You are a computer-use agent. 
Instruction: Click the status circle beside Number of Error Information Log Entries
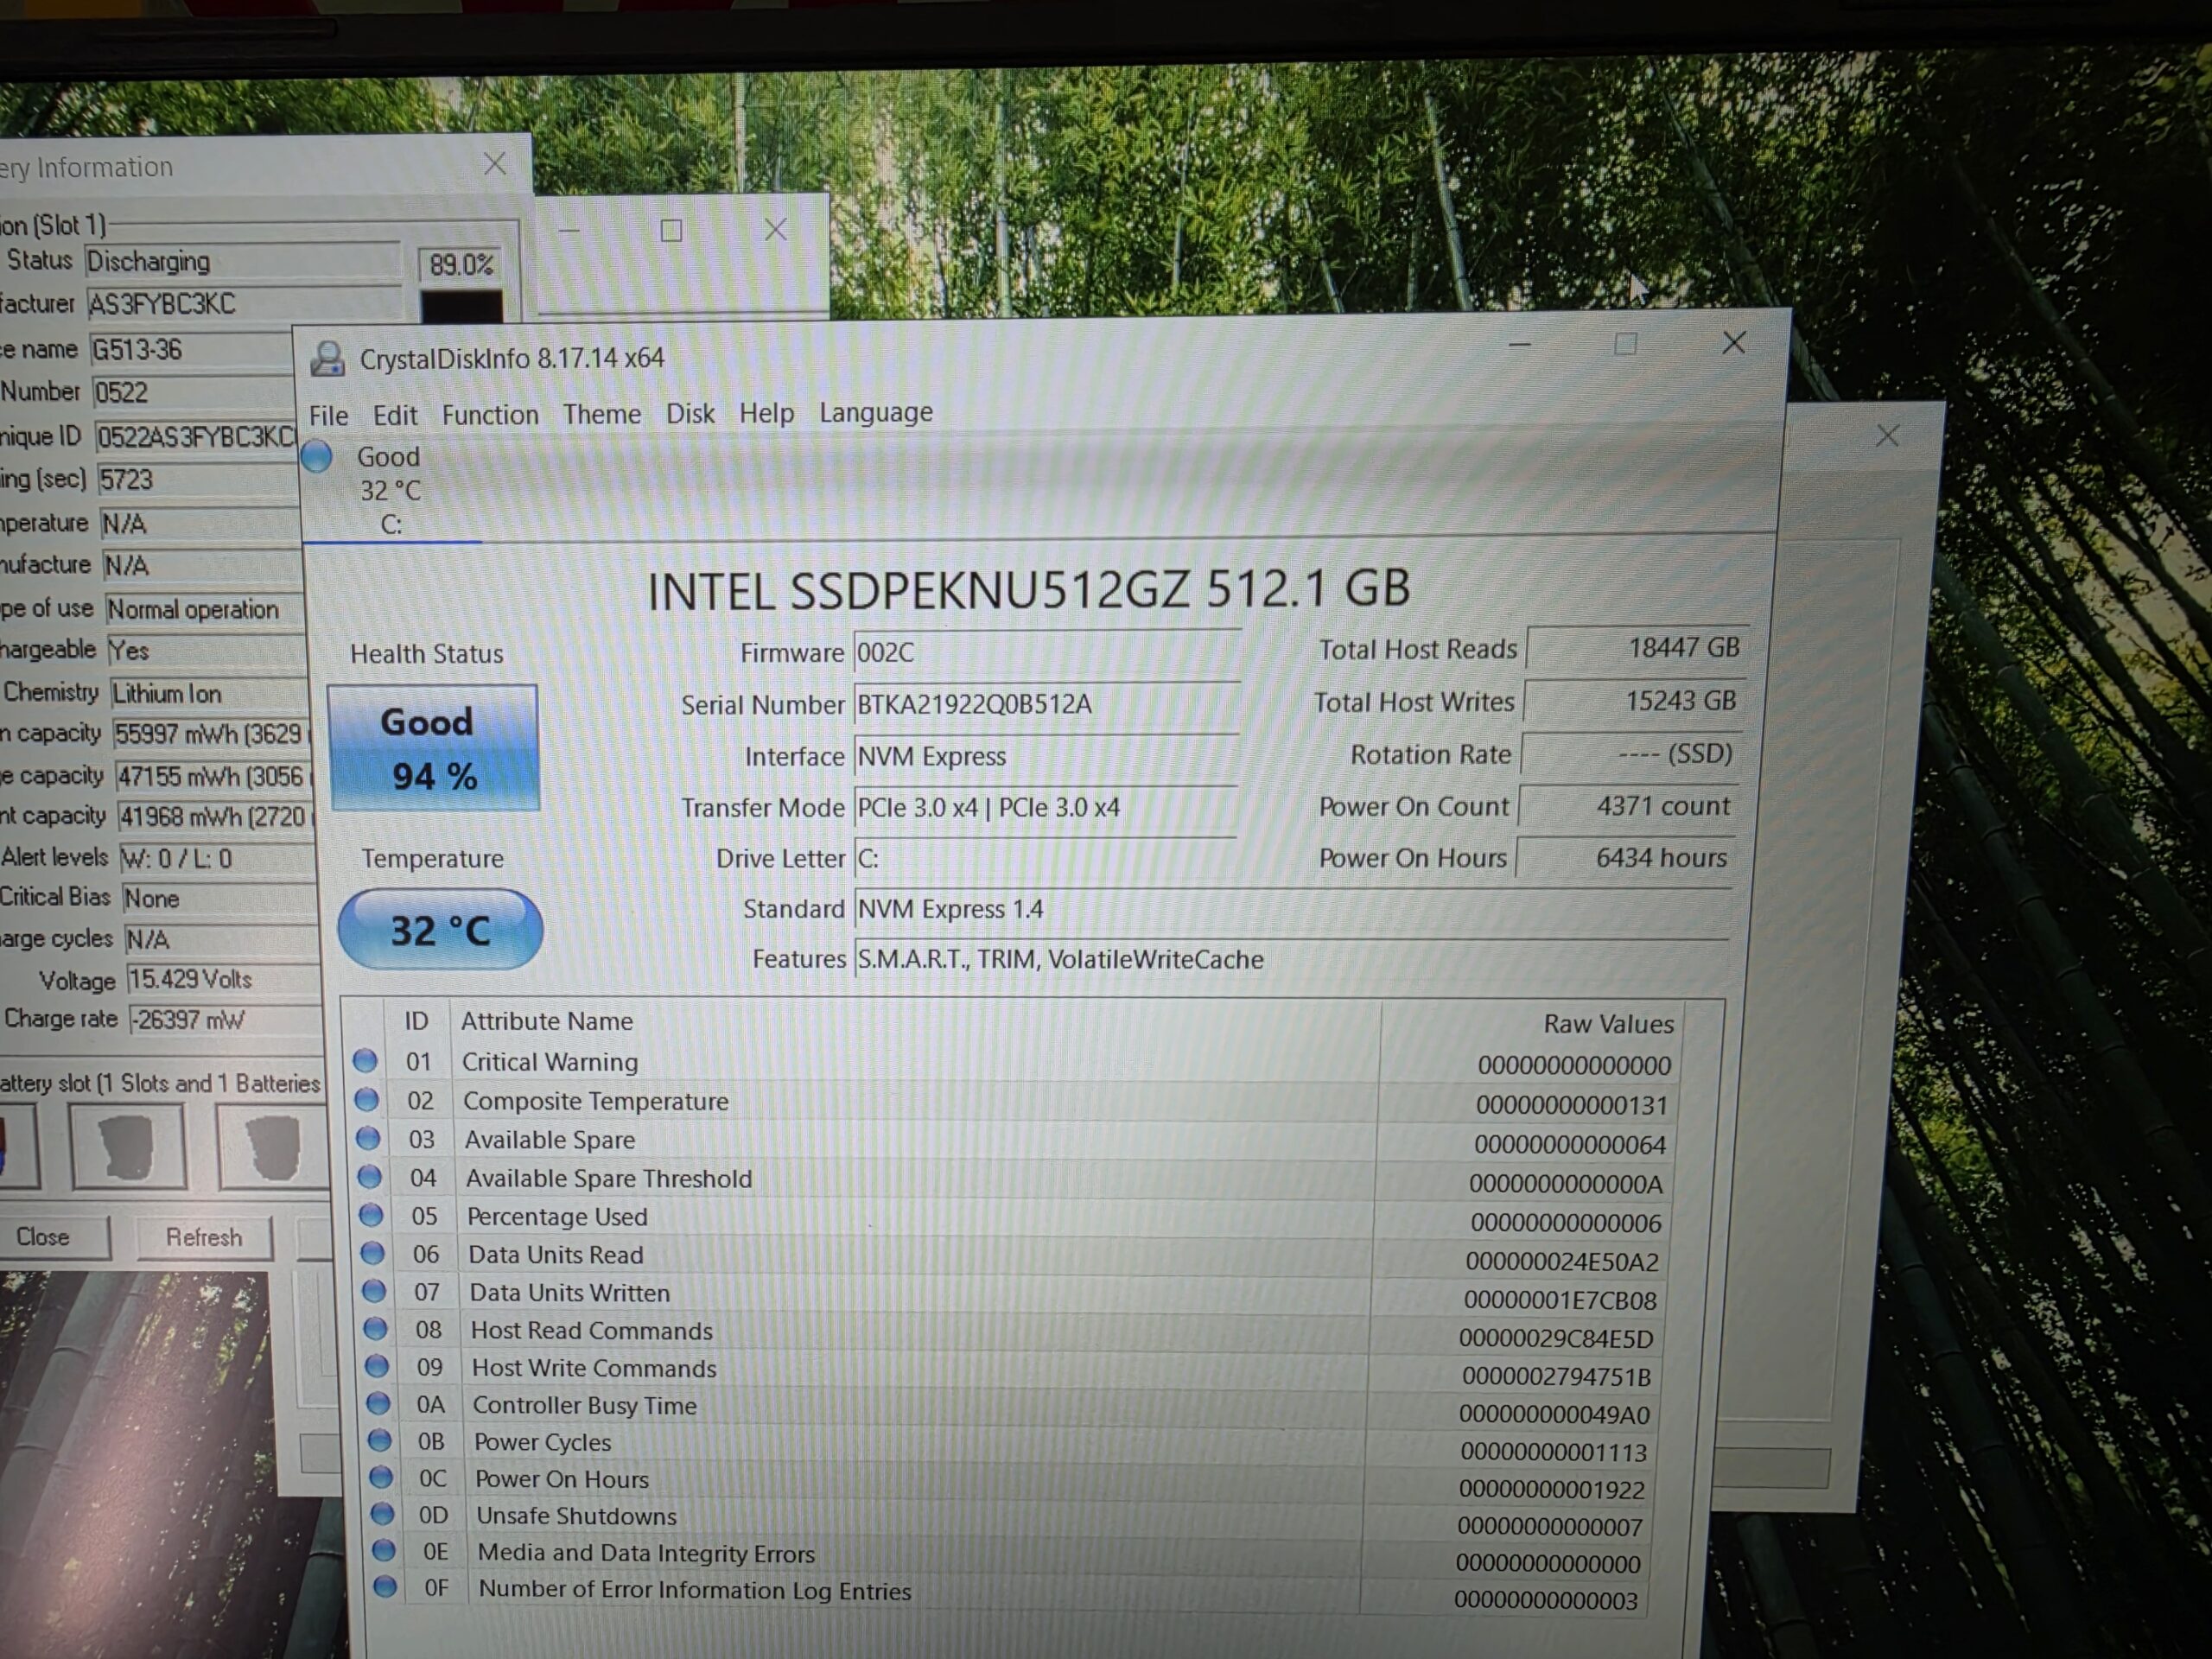point(385,1586)
